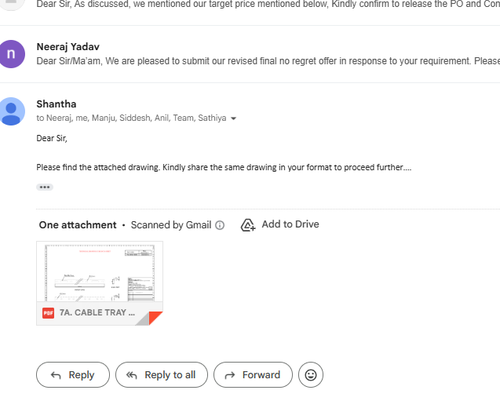The height and width of the screenshot is (397, 500).
Task: Click the 'Scanned by Gmail' text
Action: [x=171, y=225]
